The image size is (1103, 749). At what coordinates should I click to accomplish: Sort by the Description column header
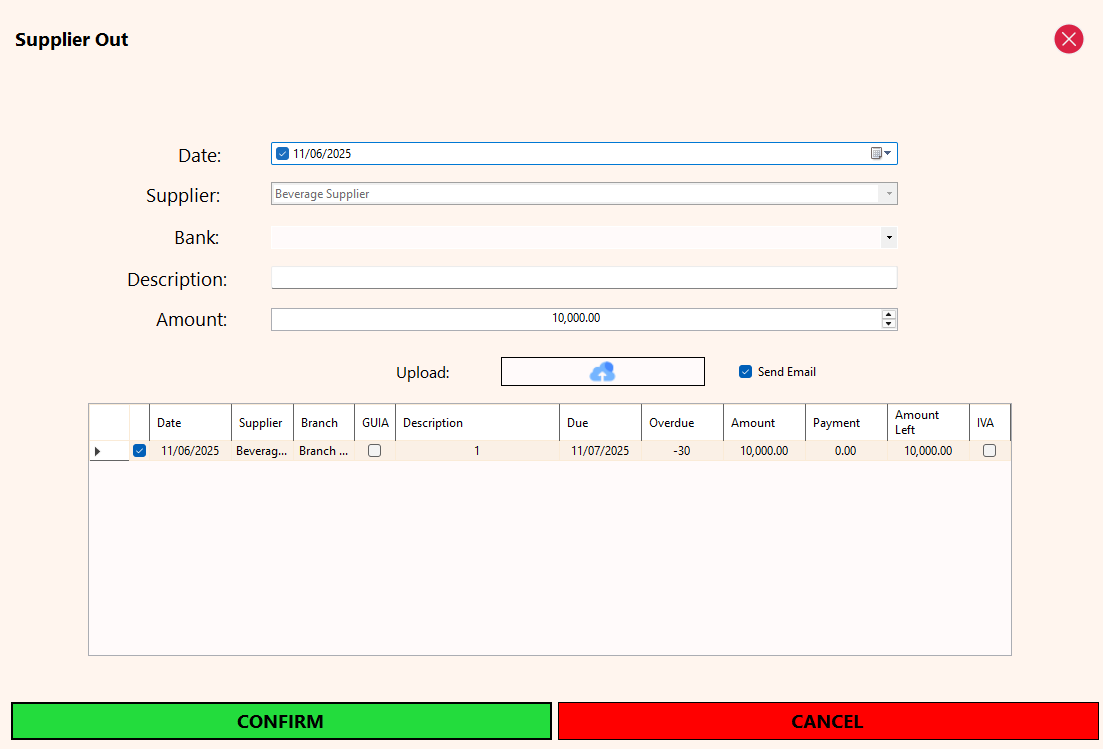(x=477, y=423)
